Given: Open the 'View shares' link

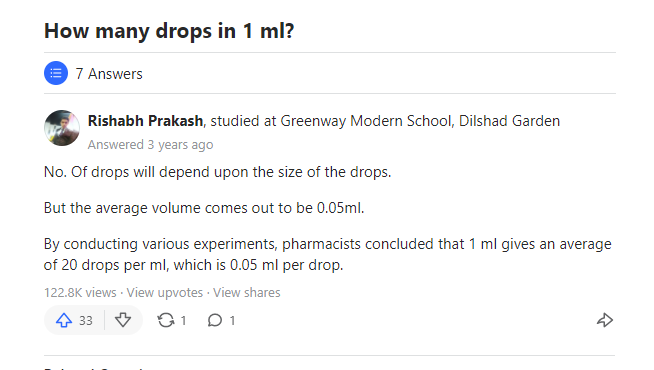Looking at the screenshot, I should [247, 293].
